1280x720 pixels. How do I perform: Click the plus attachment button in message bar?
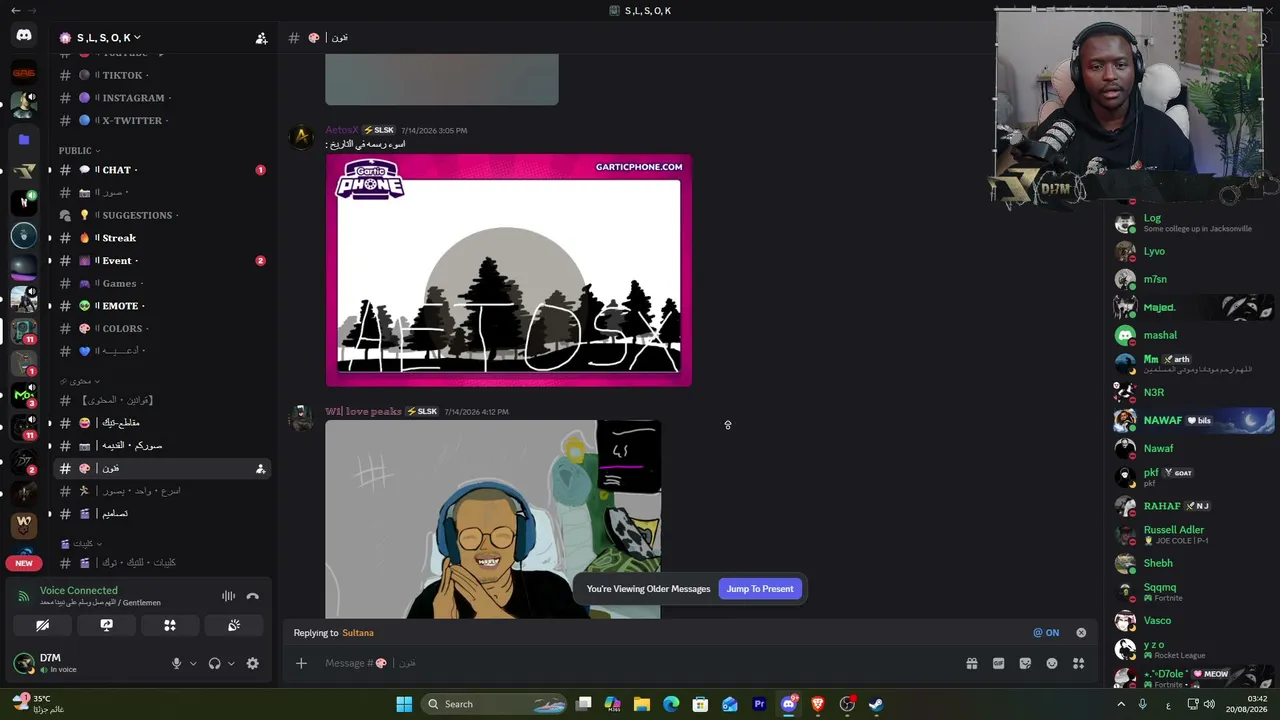click(301, 663)
